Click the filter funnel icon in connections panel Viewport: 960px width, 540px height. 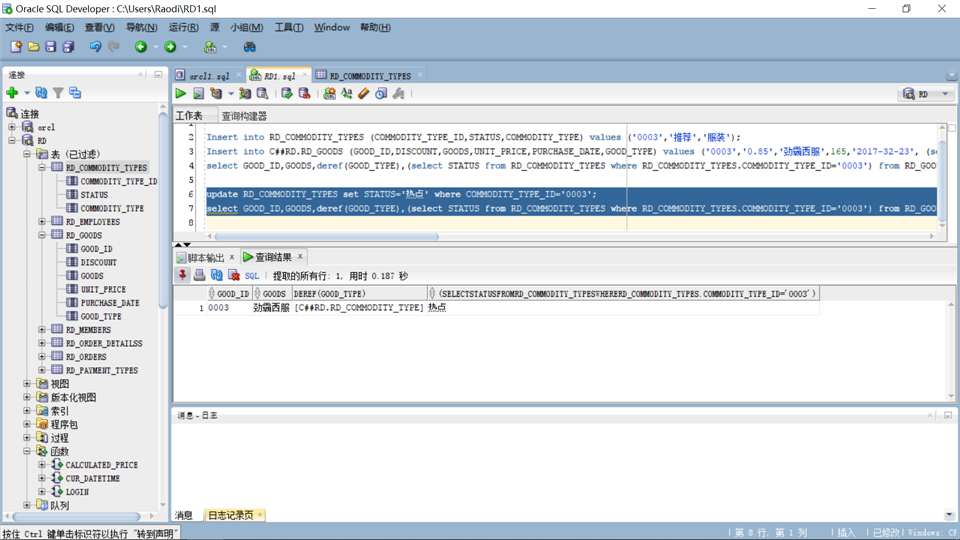pos(58,93)
